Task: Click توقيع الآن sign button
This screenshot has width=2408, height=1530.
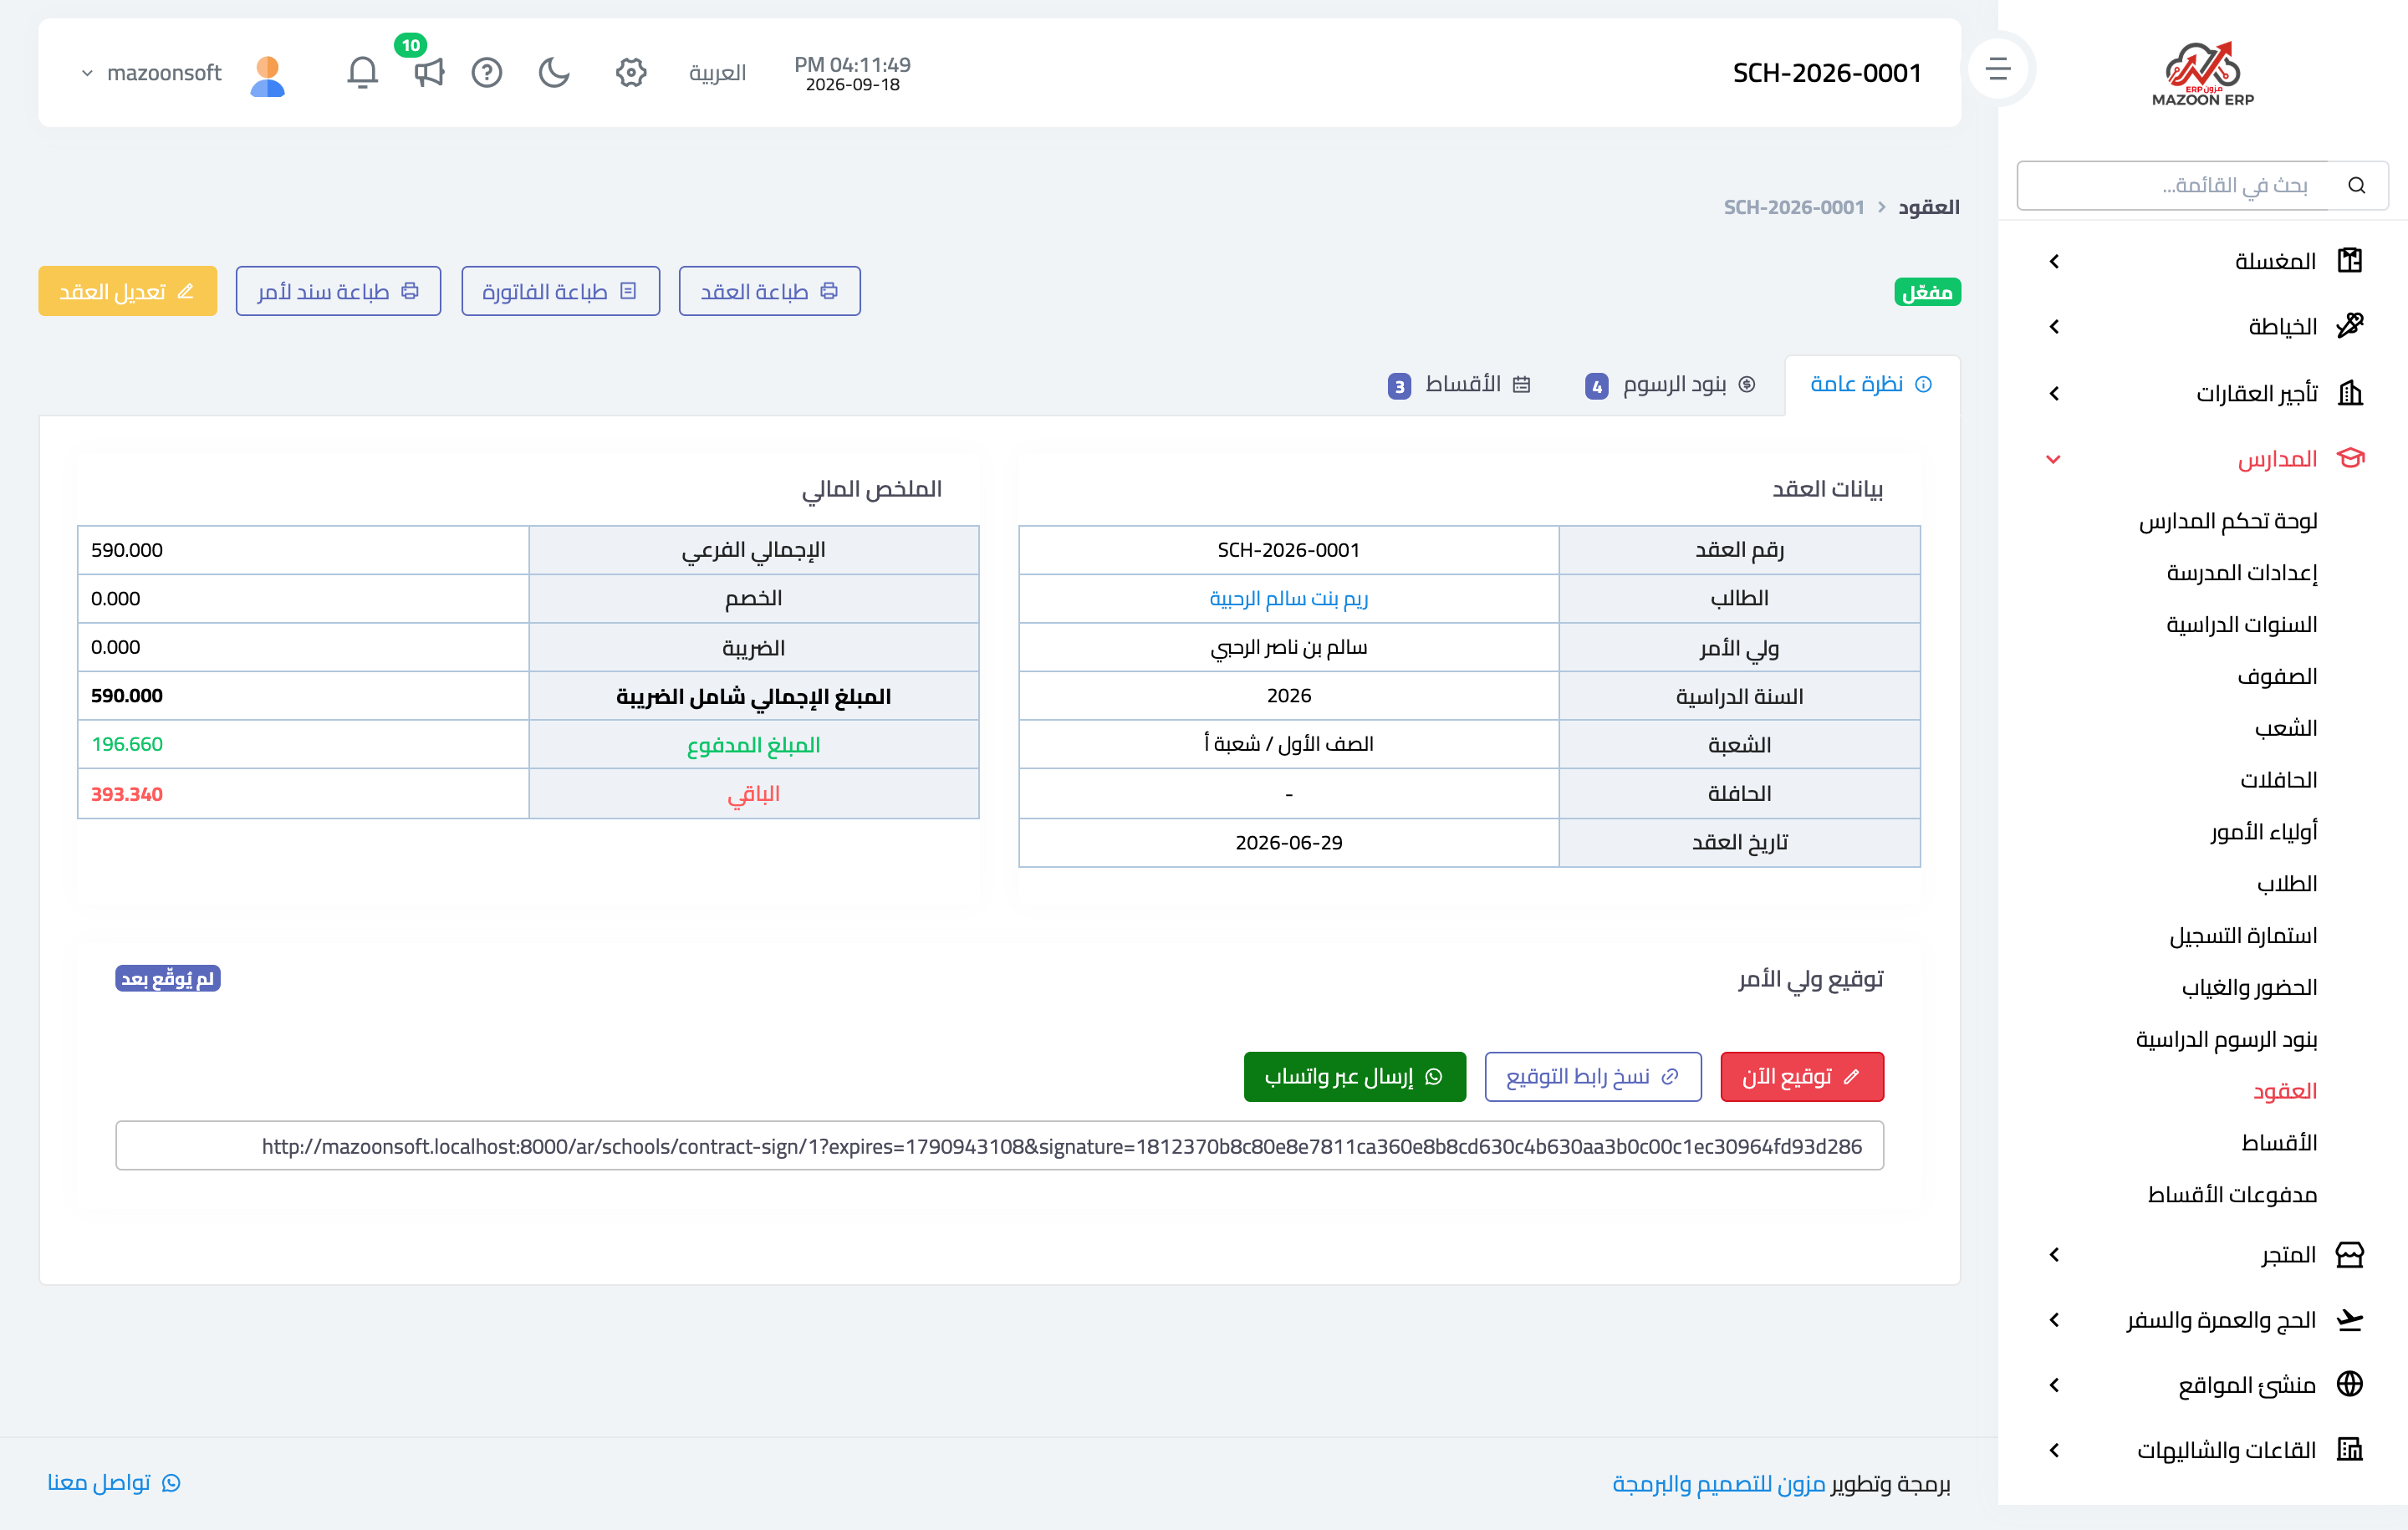Action: [x=1802, y=1076]
